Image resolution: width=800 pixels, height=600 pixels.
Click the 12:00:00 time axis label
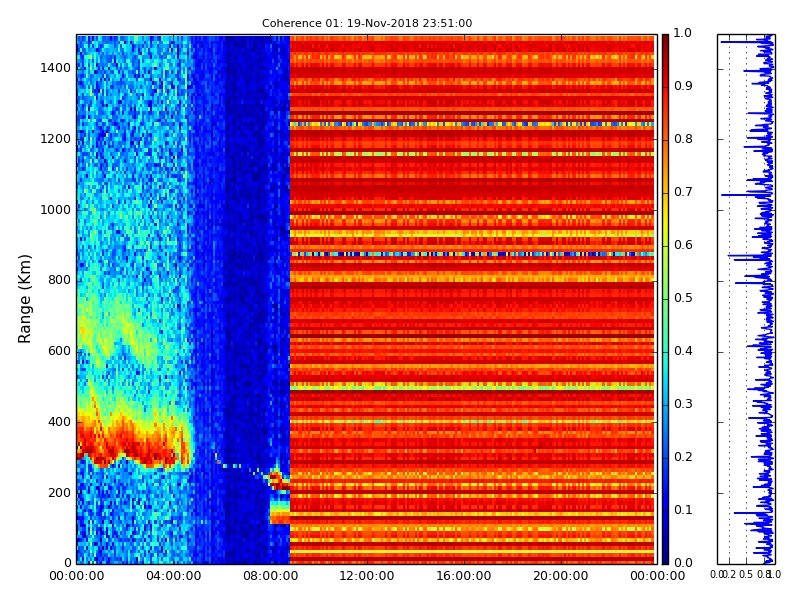[367, 577]
